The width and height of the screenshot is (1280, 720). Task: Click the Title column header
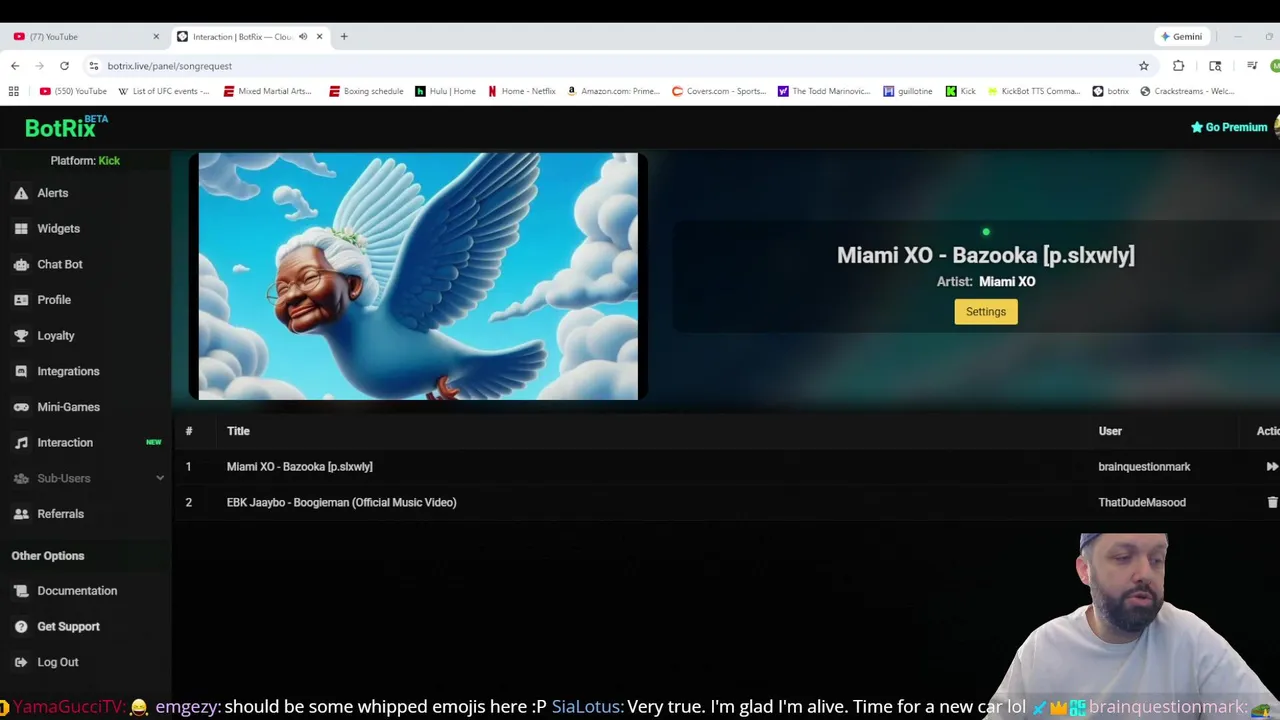(x=238, y=431)
